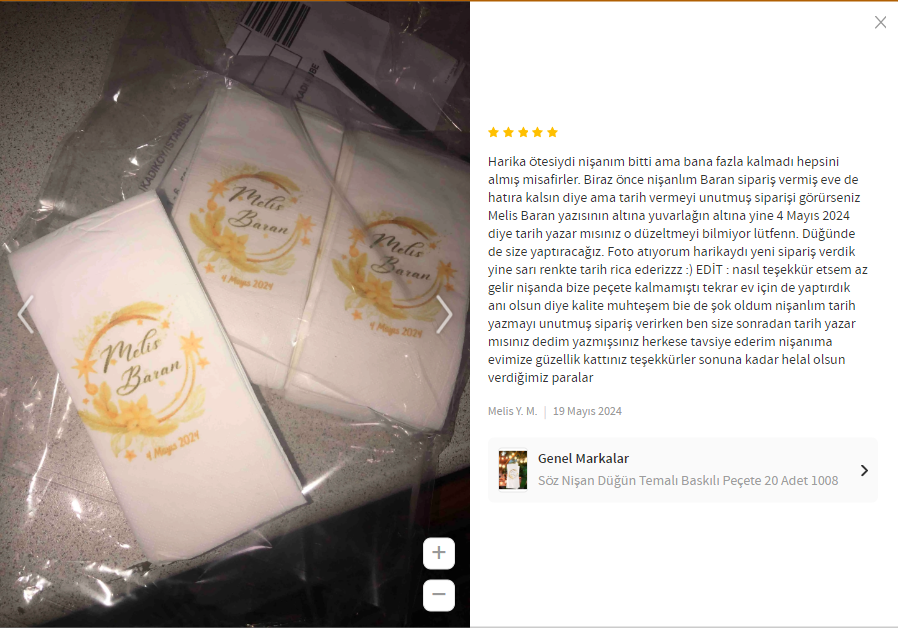Open the Genel Markalar brand name
898x628 pixels.
(583, 459)
